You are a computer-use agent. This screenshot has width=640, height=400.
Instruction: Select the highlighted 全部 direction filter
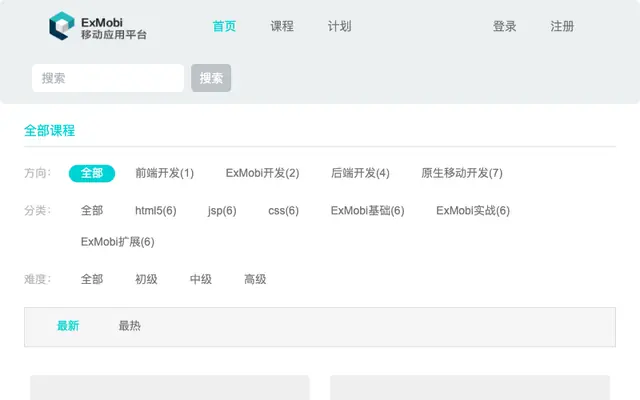point(92,173)
